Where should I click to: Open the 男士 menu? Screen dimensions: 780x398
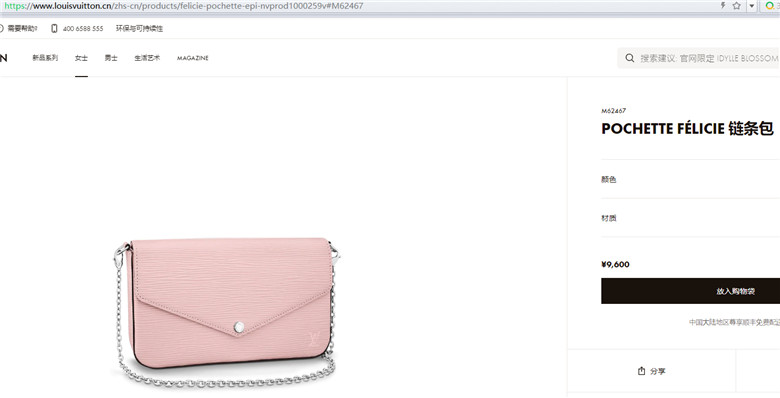111,58
